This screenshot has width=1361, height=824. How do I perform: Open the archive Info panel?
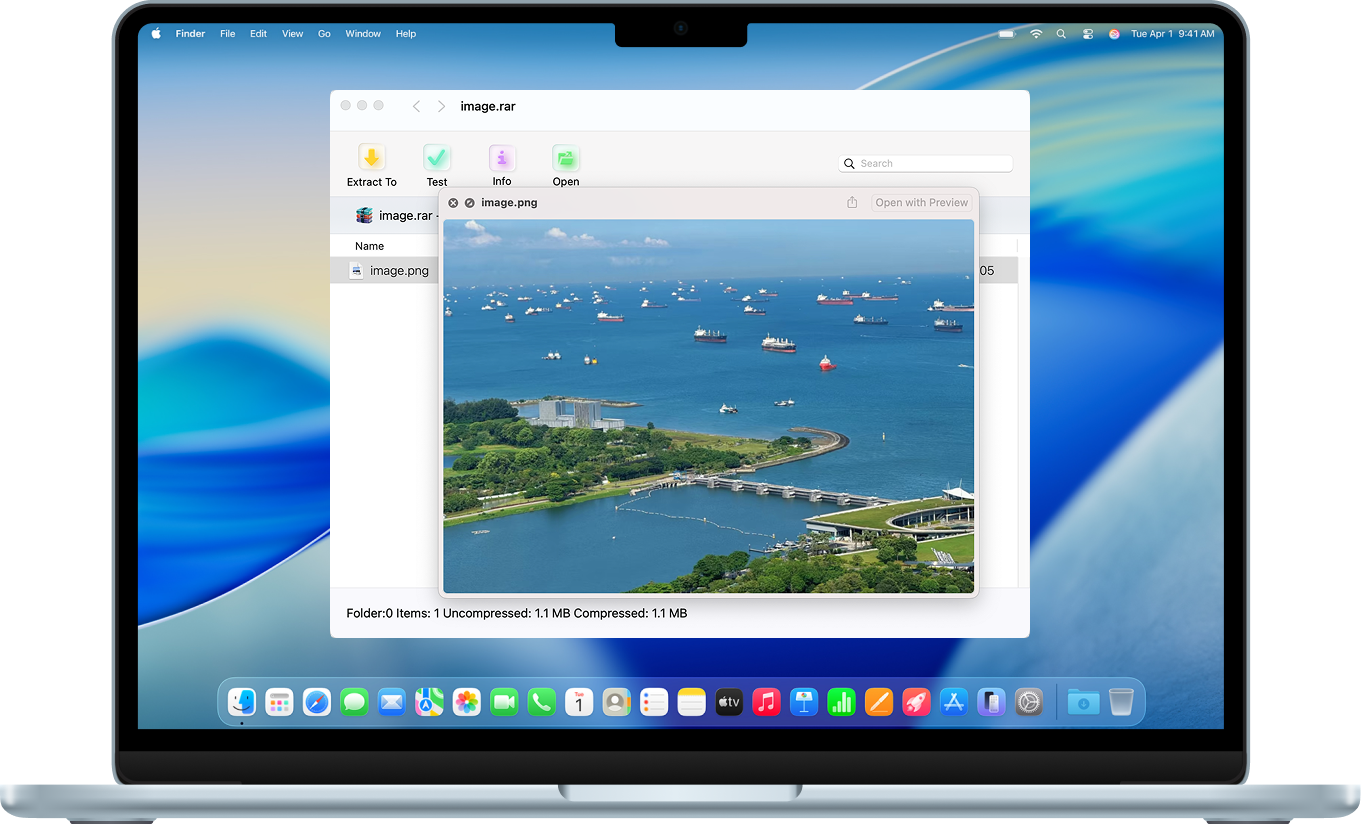click(x=502, y=159)
